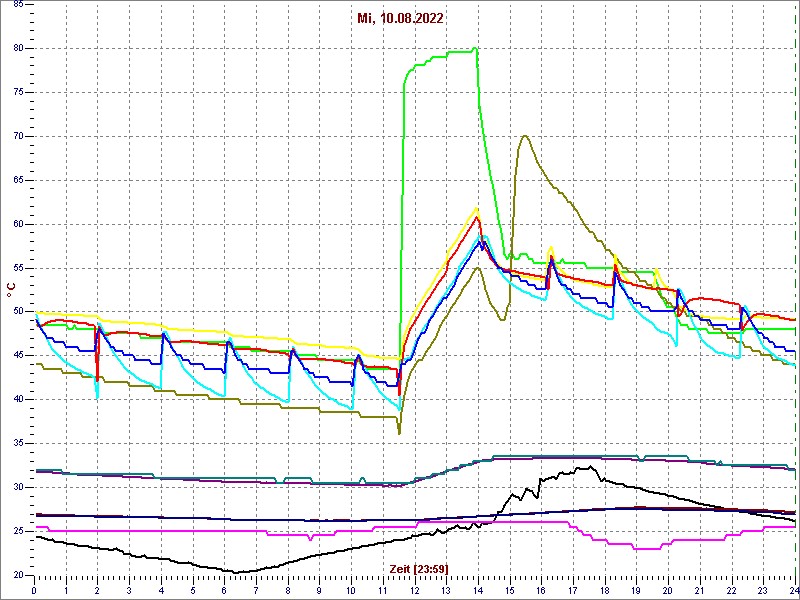Viewport: 800px width, 600px height.
Task: Click the x-axis hour label "12"
Action: 414,590
